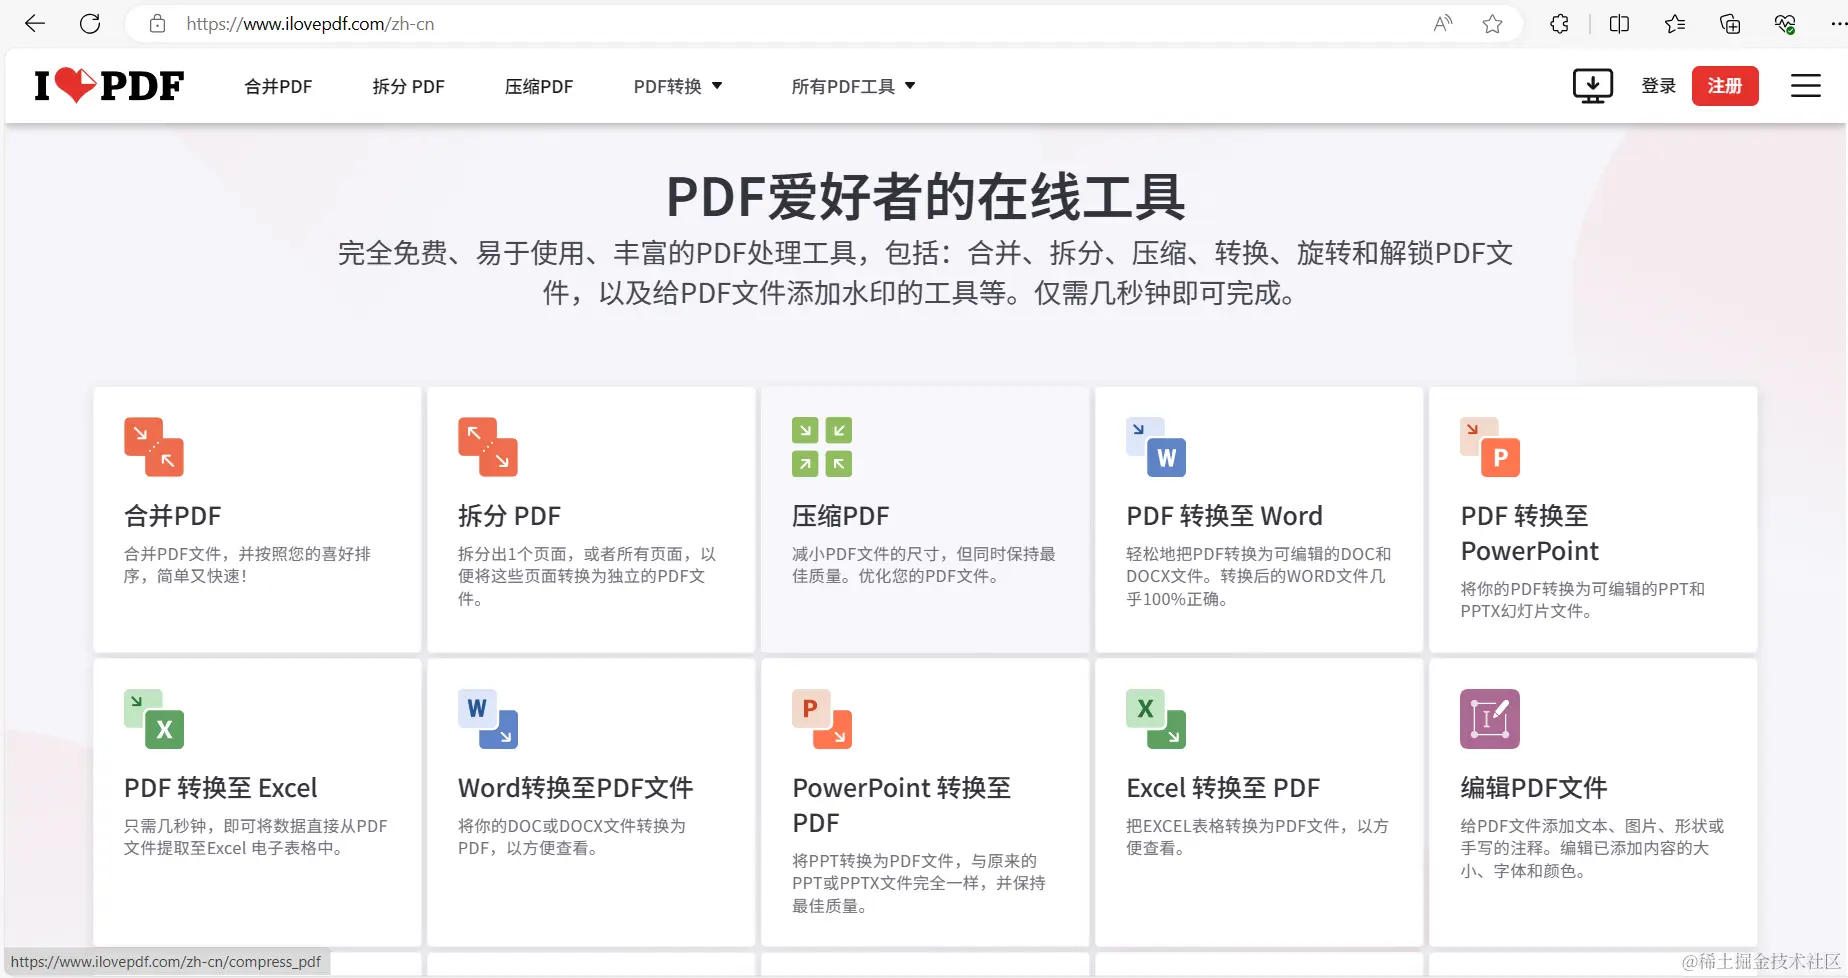The image size is (1848, 978).
Task: Click description '给PDF文件添加文本、图片'
Action: [x=1592, y=848]
